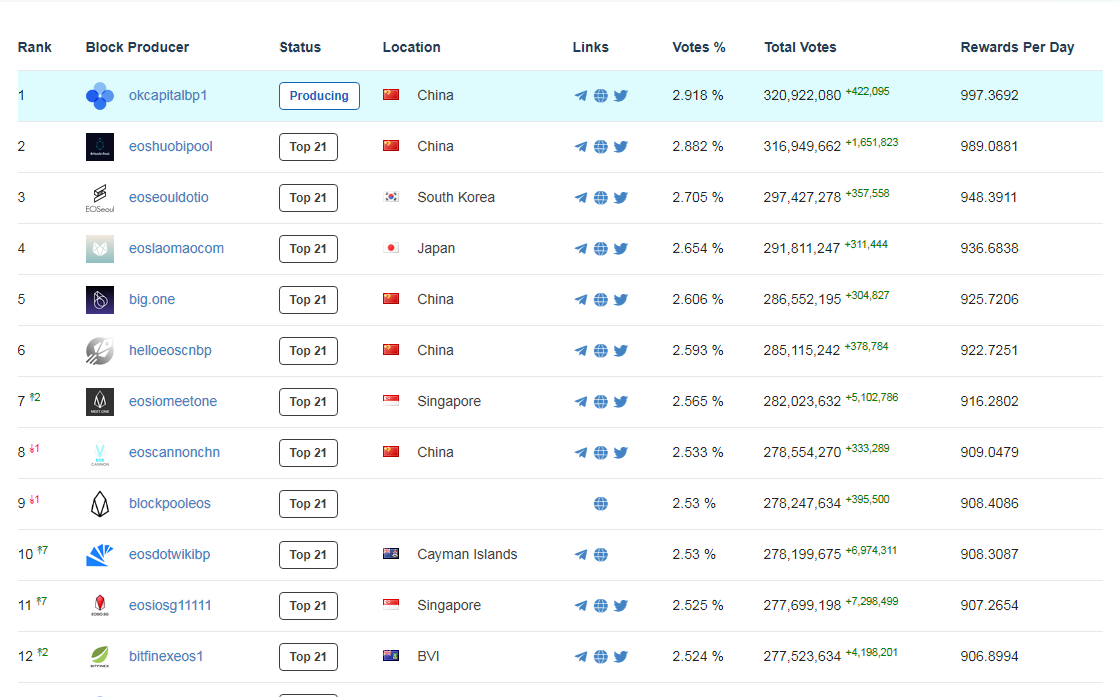The width and height of the screenshot is (1119, 697).
Task: Open helloeoscnbp producer link
Action: tap(170, 350)
